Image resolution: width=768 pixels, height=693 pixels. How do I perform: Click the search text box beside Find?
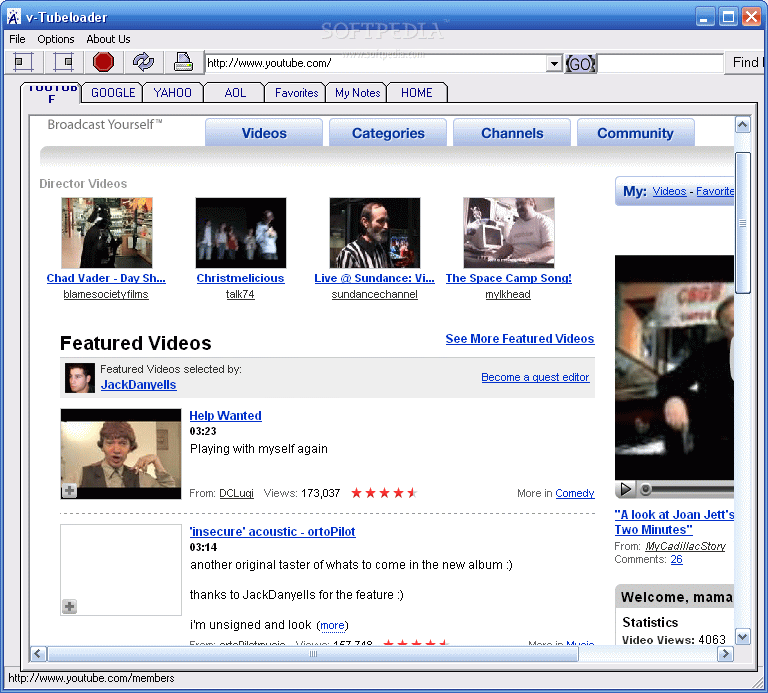click(x=660, y=63)
